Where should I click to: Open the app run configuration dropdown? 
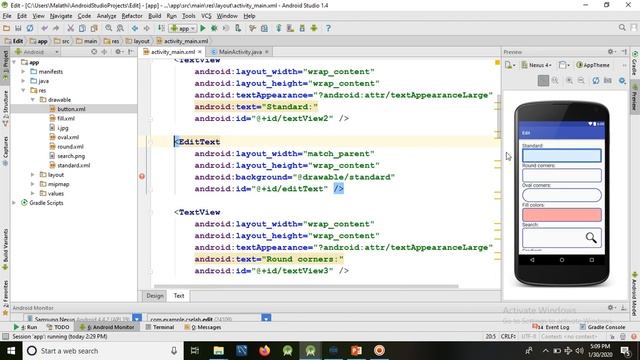coord(183,28)
